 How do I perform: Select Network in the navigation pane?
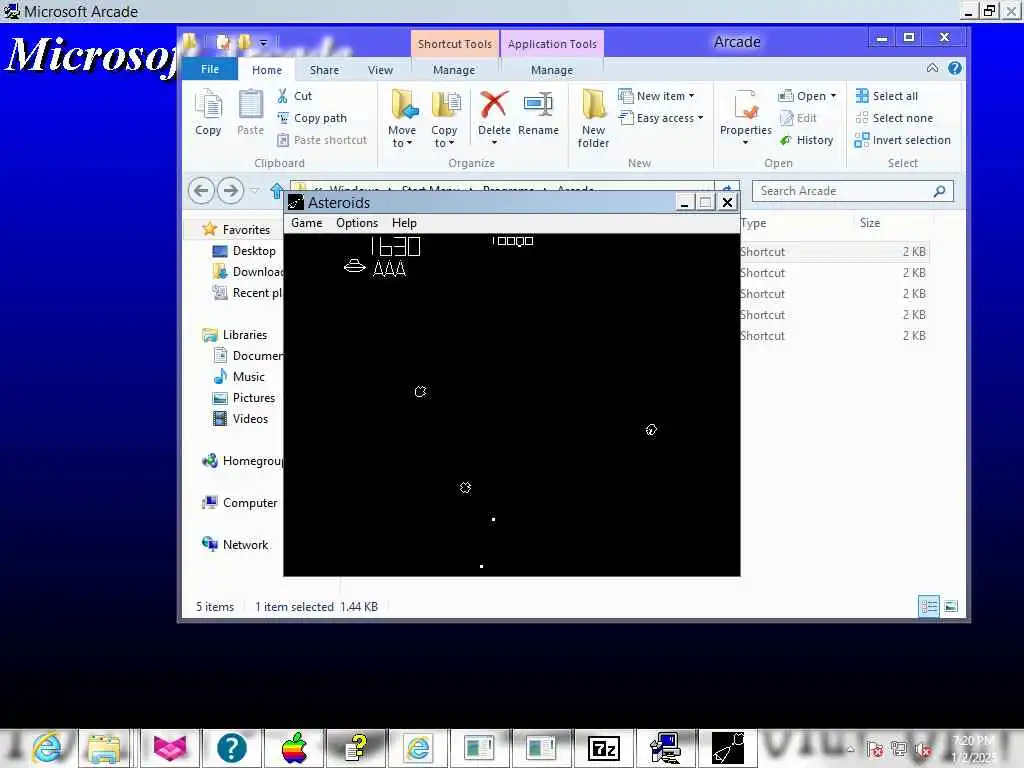coord(235,545)
